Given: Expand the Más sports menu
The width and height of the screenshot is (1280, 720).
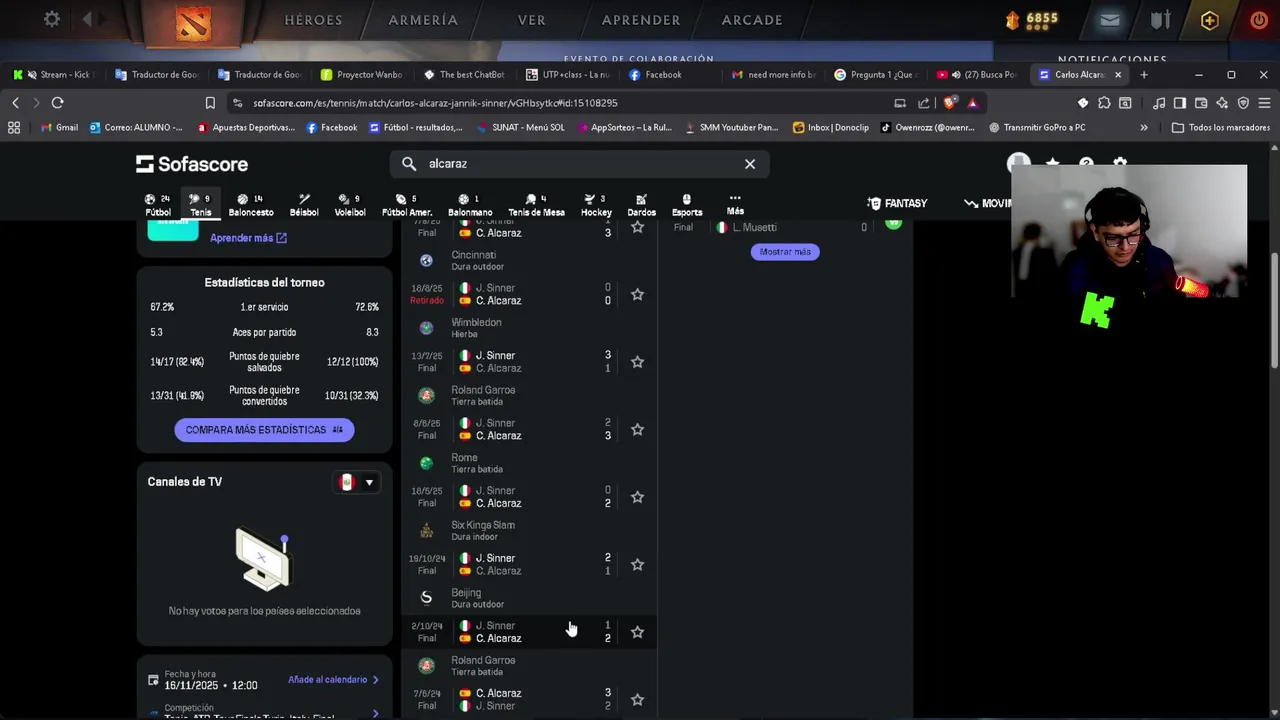Looking at the screenshot, I should (735, 204).
